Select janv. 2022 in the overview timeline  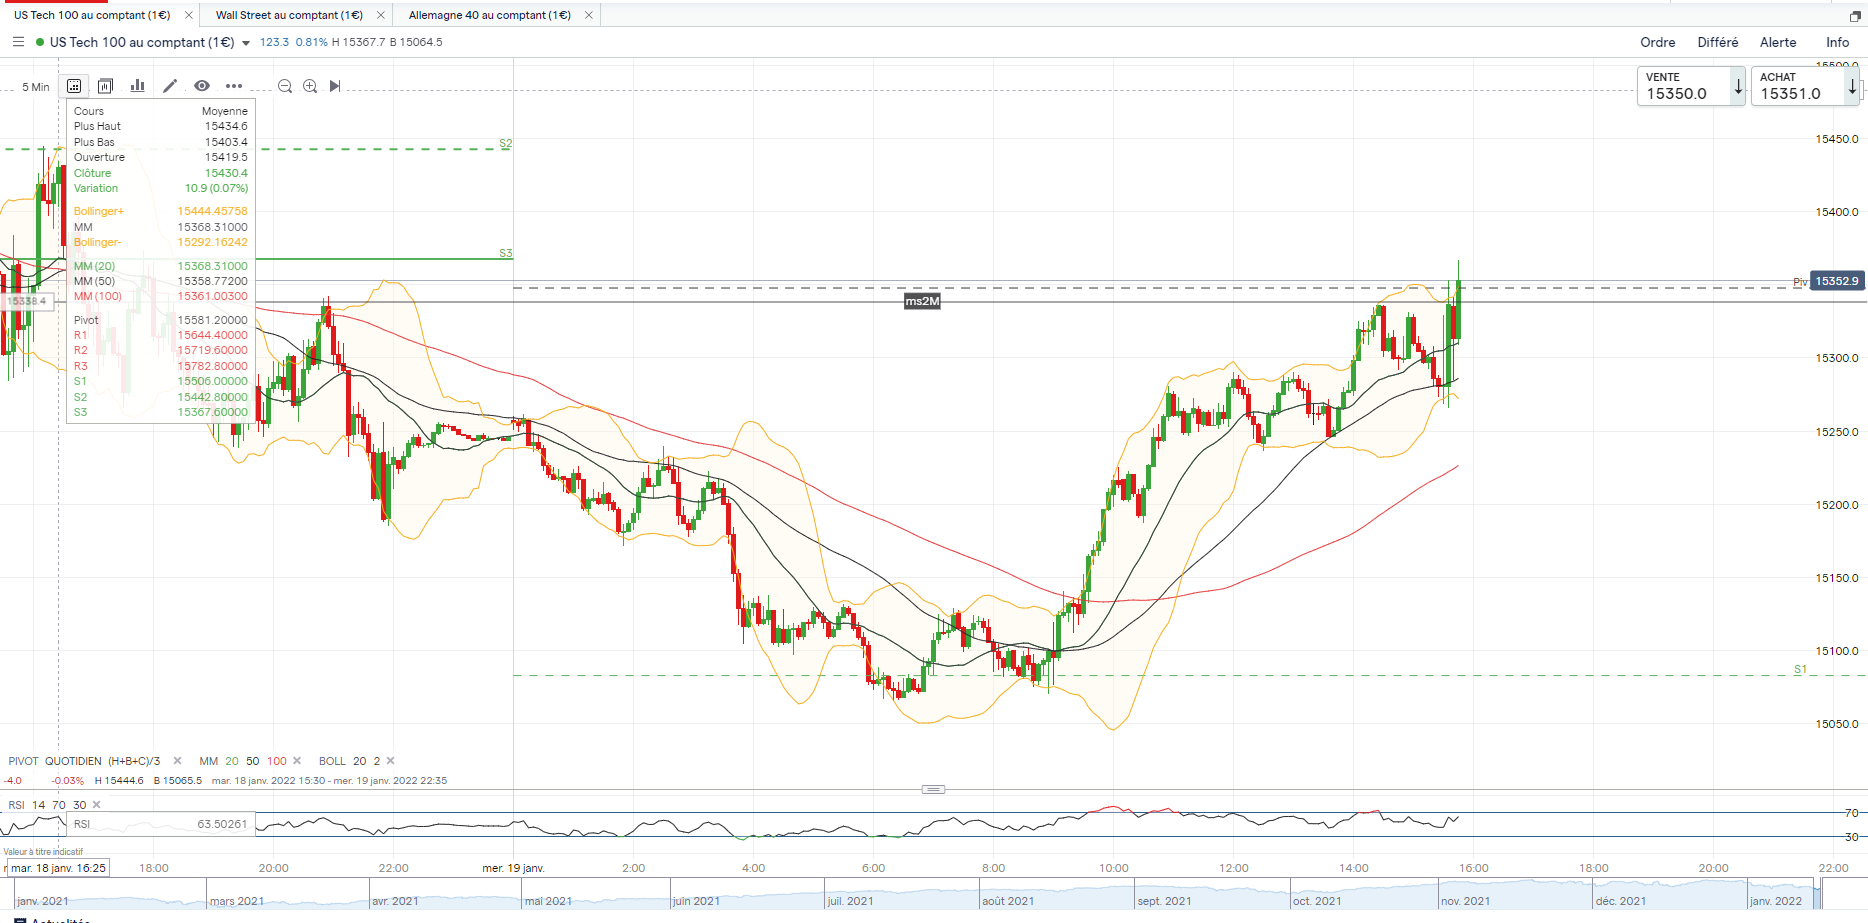click(1776, 901)
